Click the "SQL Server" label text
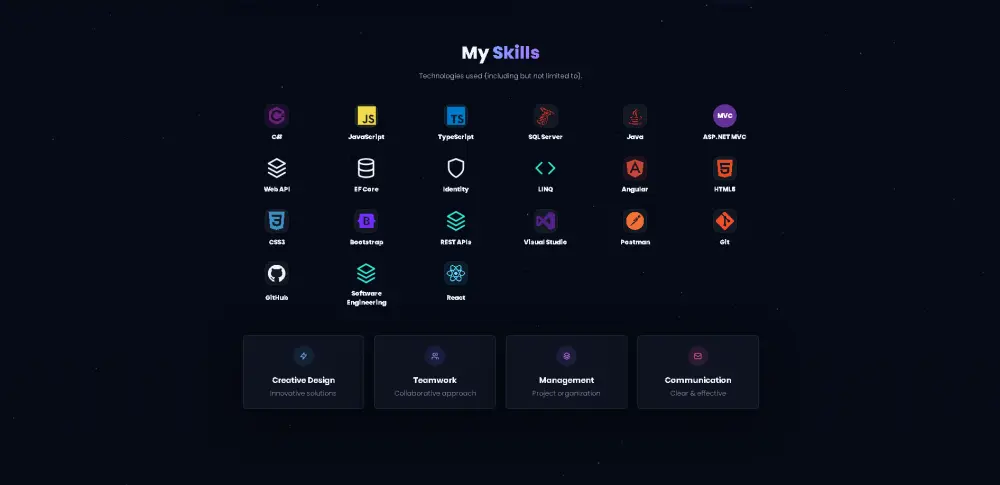1000x485 pixels. click(545, 137)
